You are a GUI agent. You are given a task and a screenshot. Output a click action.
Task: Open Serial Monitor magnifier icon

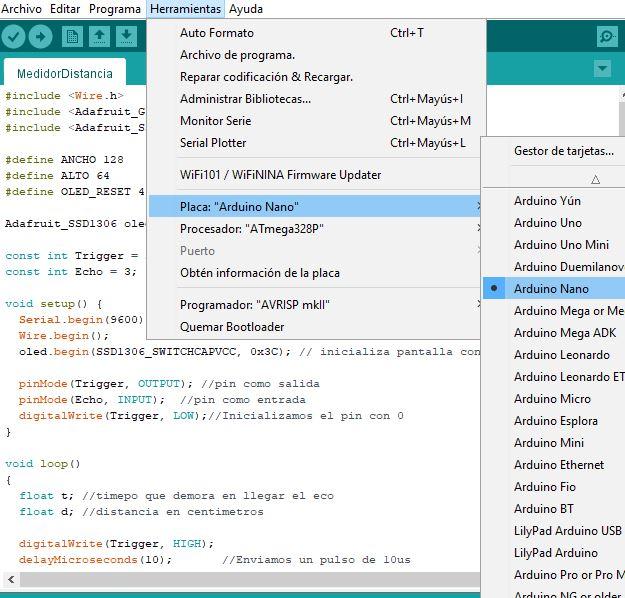(607, 37)
